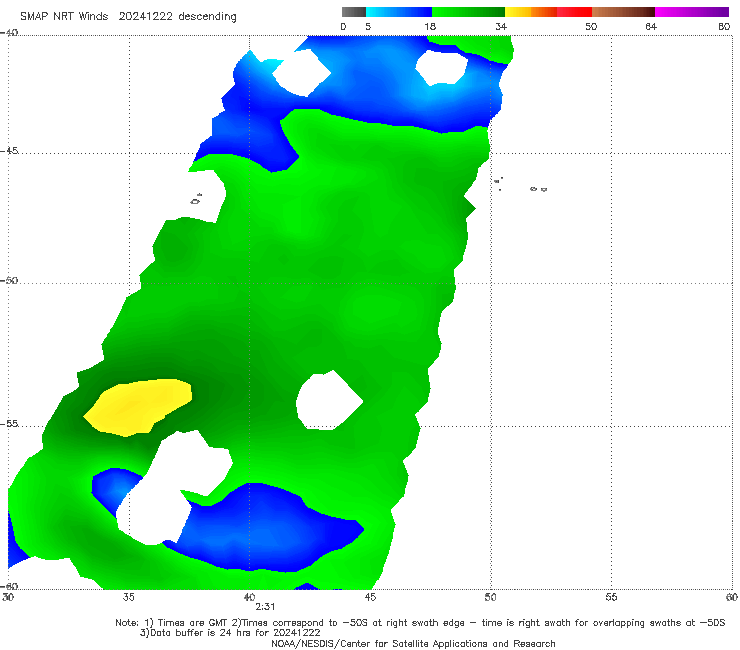
Task: Click the white data gap near 57S 37E
Action: point(175,489)
